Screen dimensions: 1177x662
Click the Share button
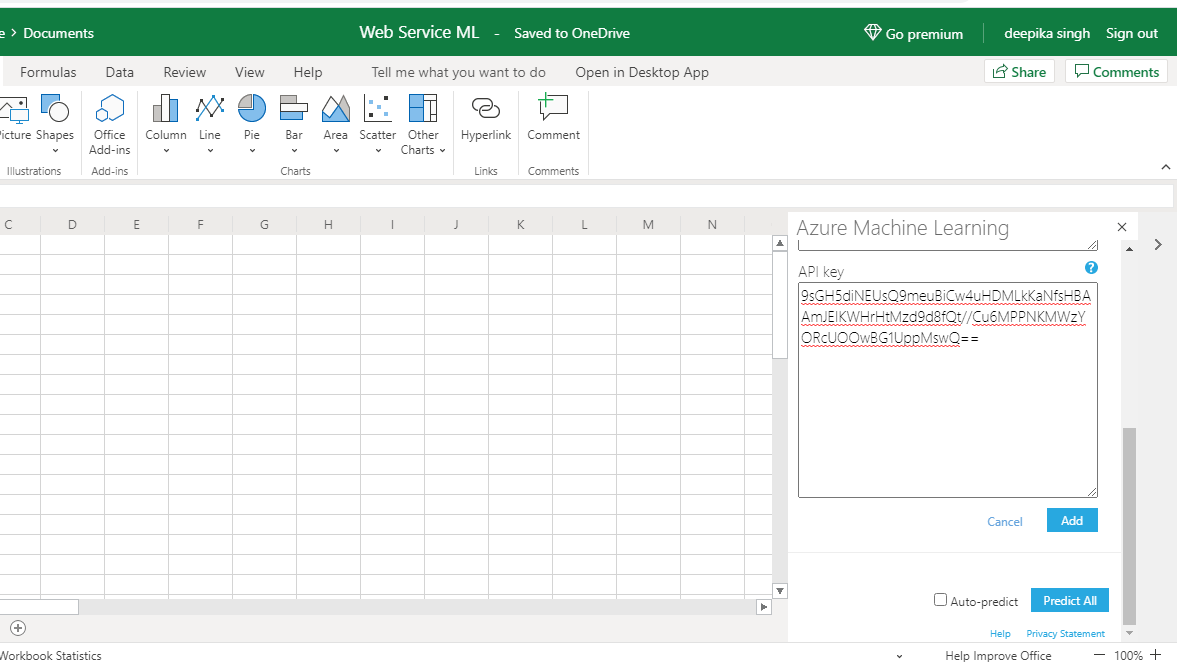[1019, 71]
